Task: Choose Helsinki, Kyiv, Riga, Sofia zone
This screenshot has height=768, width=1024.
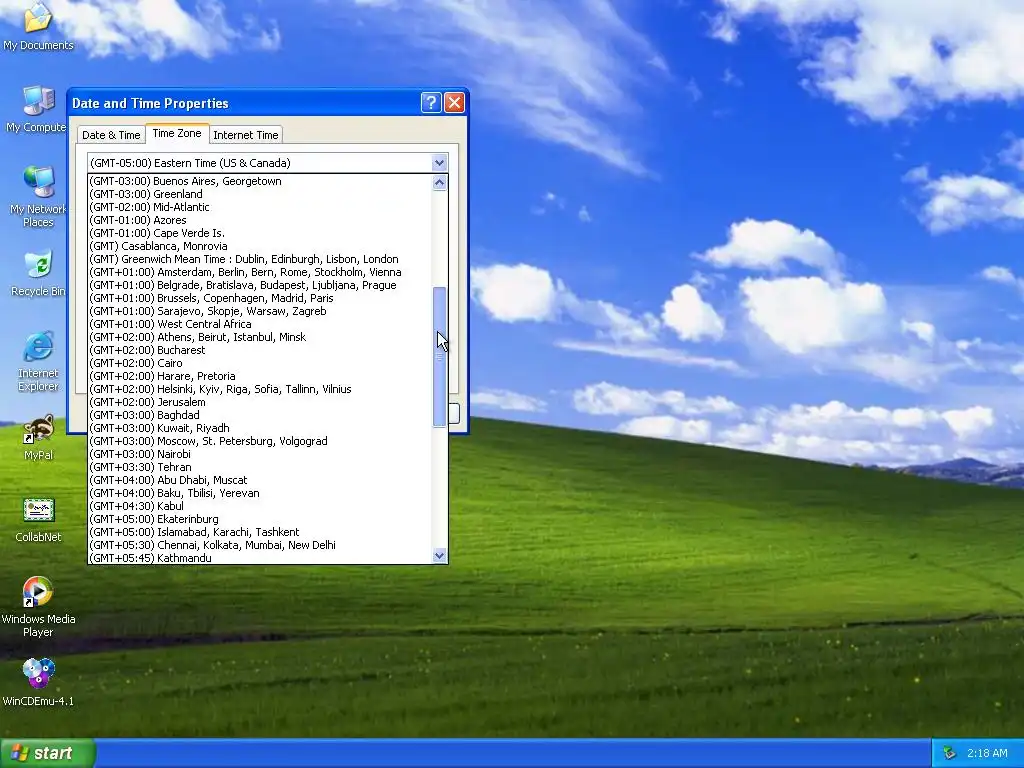Action: (260, 389)
